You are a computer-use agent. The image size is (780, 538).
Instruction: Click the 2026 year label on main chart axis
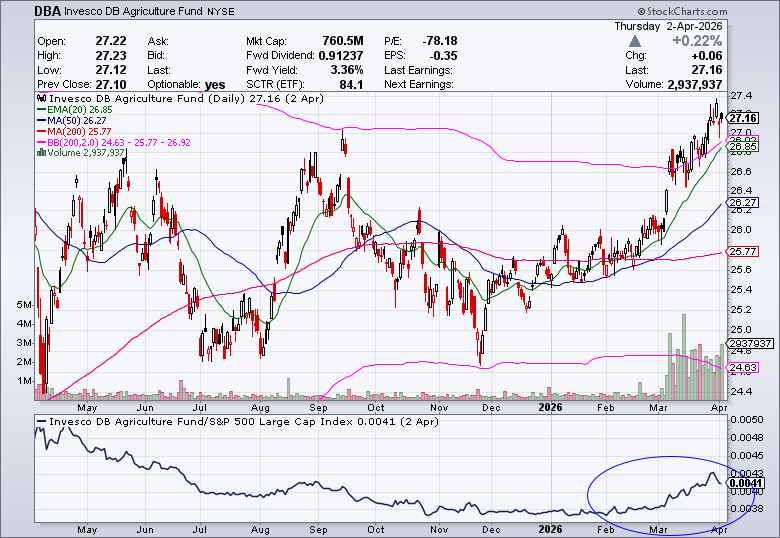[551, 407]
